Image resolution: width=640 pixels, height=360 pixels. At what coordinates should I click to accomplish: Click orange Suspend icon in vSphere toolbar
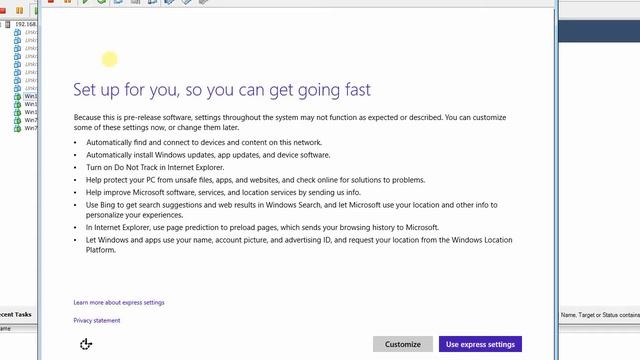tap(19, 11)
